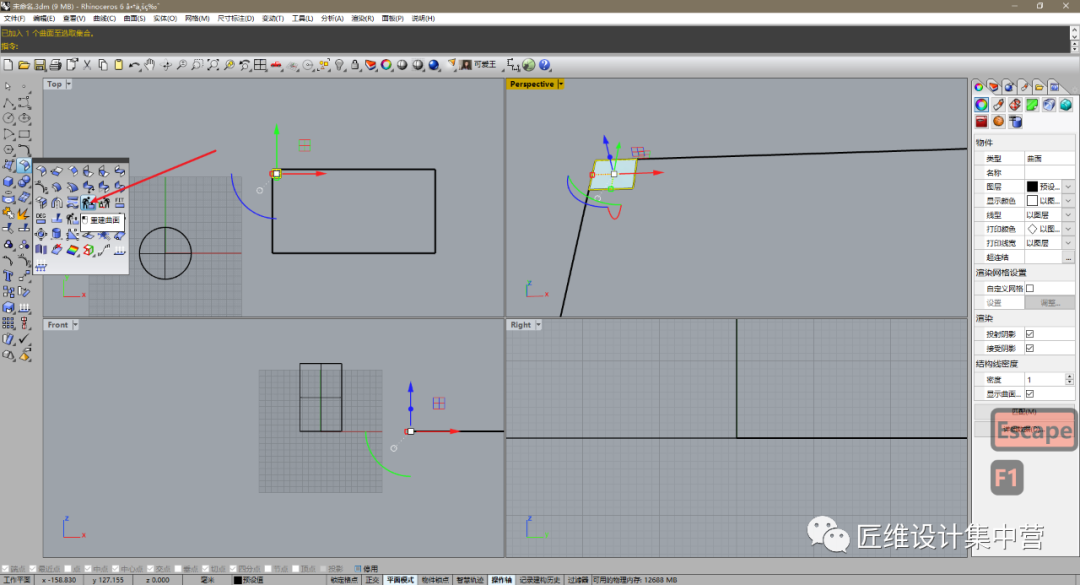This screenshot has width=1080, height=585.
Task: Toggle the custom mesh checkbox (自定义网格)
Action: [x=1030, y=289]
